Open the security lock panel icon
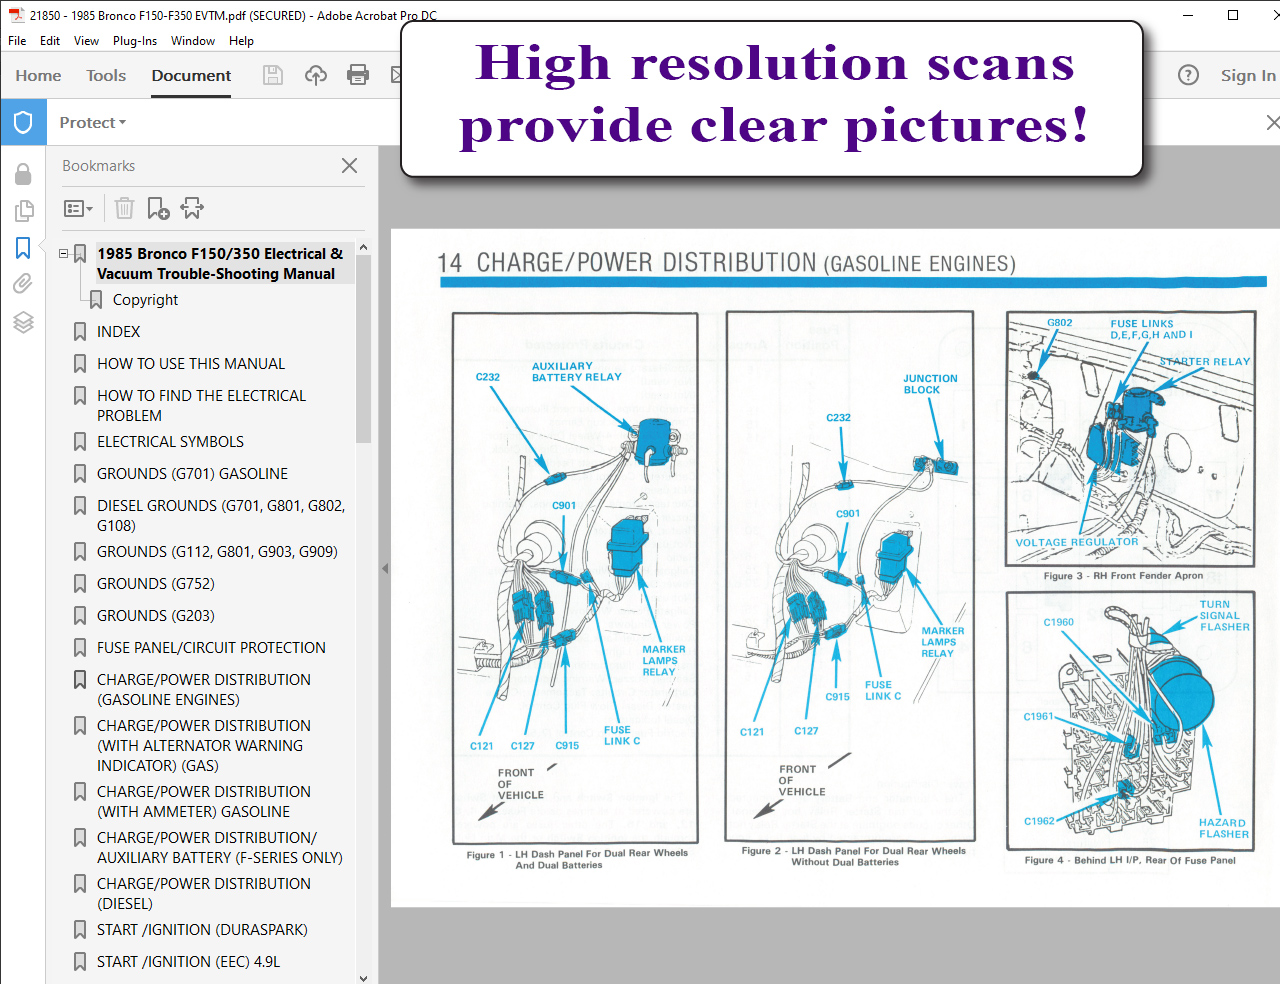The width and height of the screenshot is (1280, 984). [x=23, y=174]
